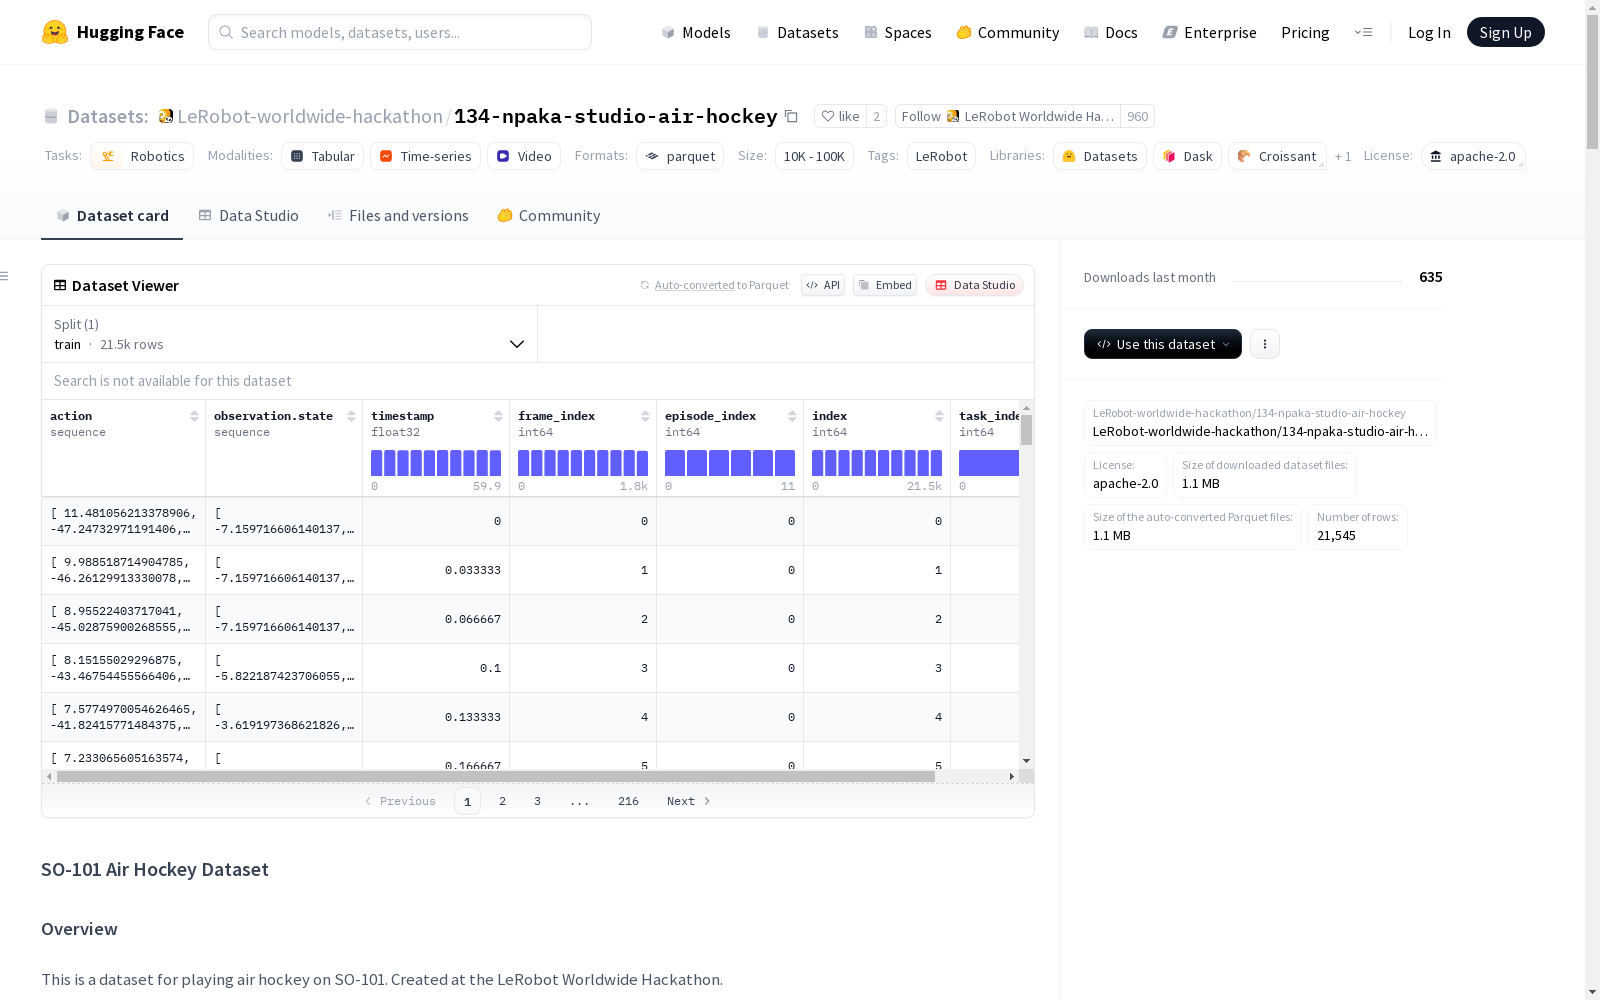Click the three-dot options icon beside Use this dataset

pyautogui.click(x=1265, y=344)
